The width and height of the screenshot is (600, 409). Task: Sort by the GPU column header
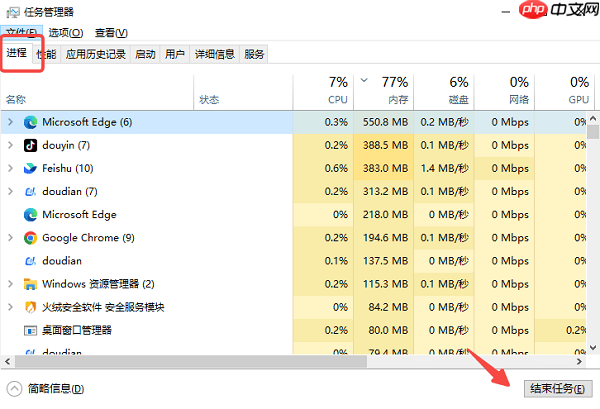564,91
